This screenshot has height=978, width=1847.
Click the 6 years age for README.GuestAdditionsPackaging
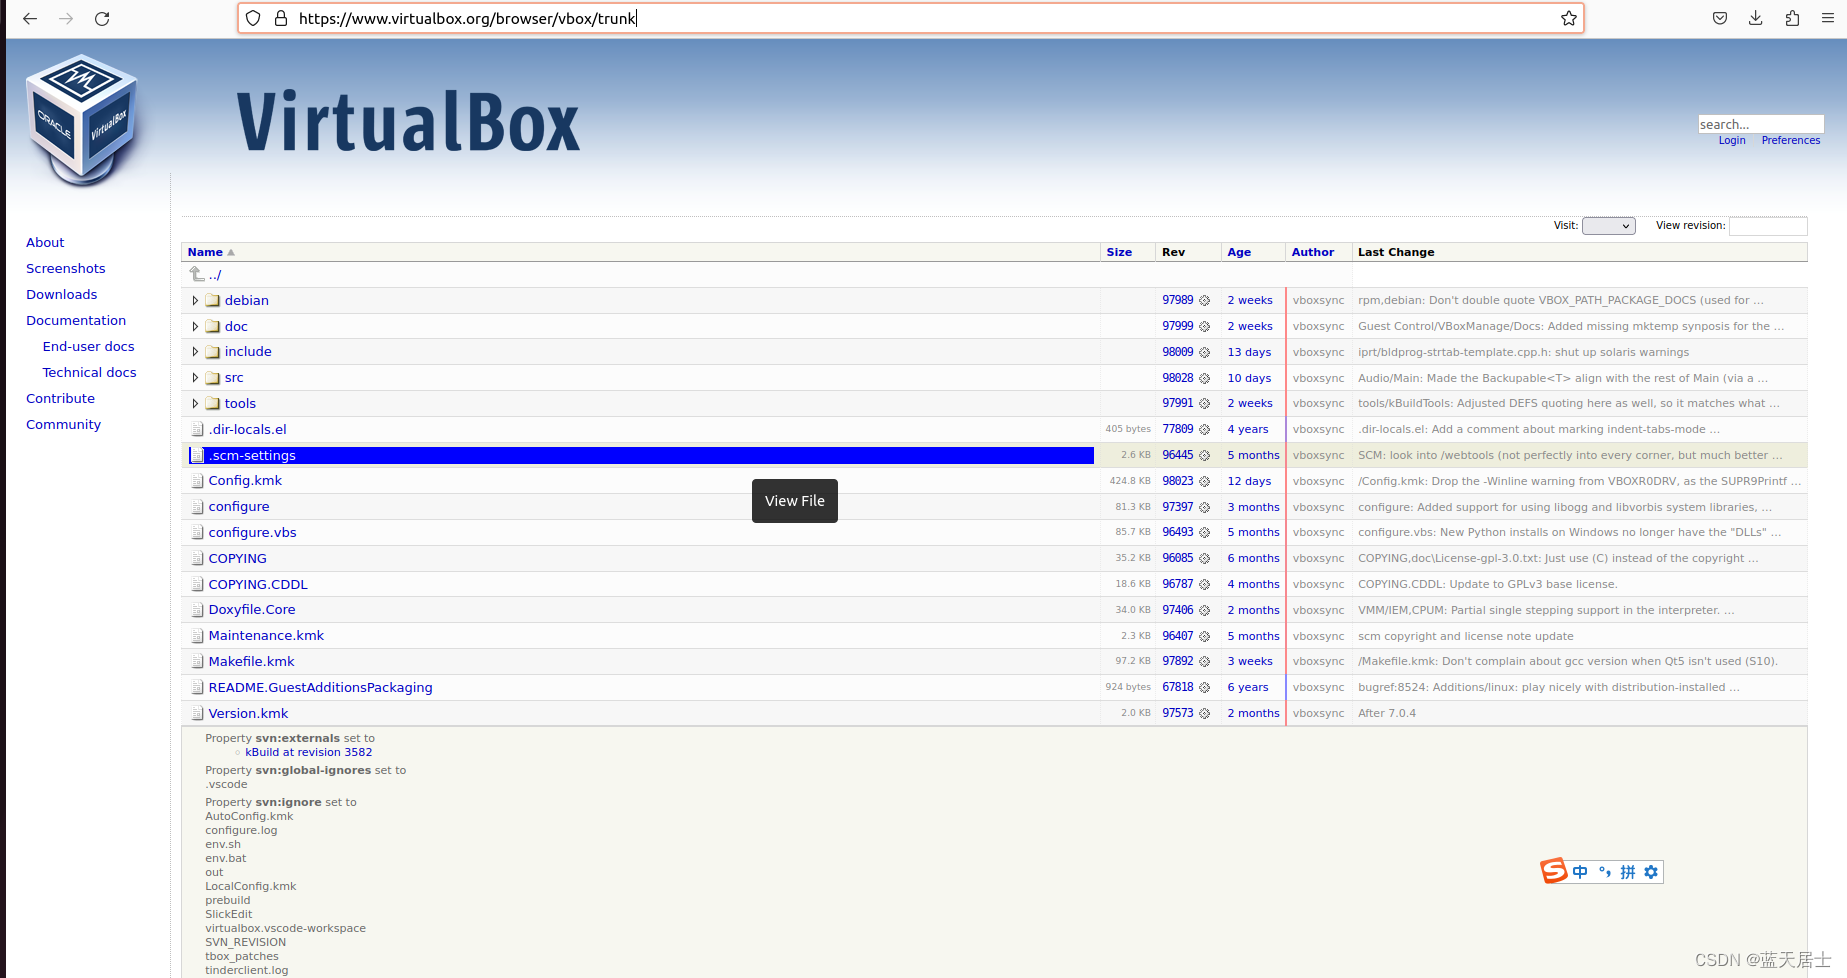(1247, 687)
